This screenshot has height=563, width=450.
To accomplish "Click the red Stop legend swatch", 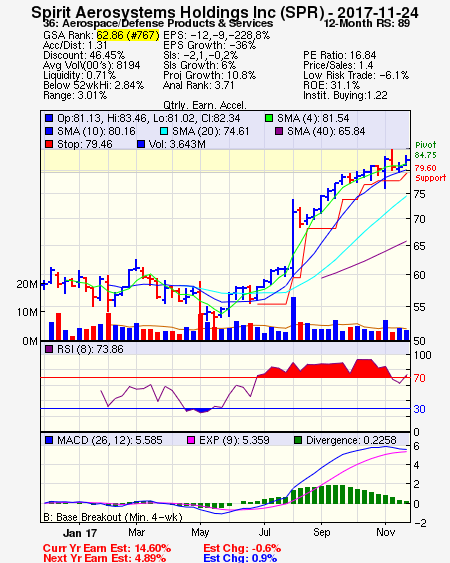I will click(49, 144).
